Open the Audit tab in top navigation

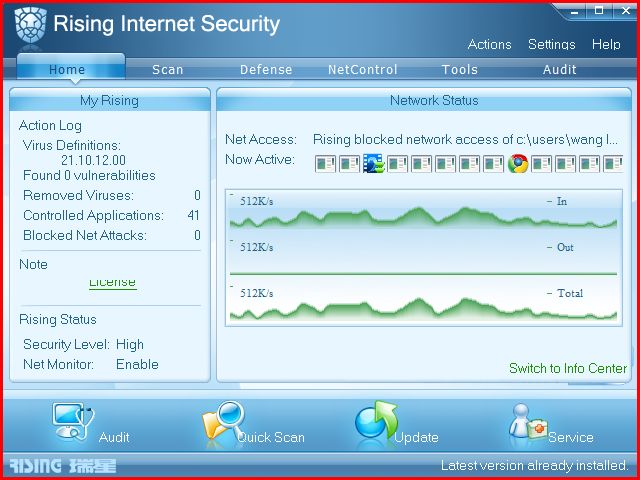560,70
